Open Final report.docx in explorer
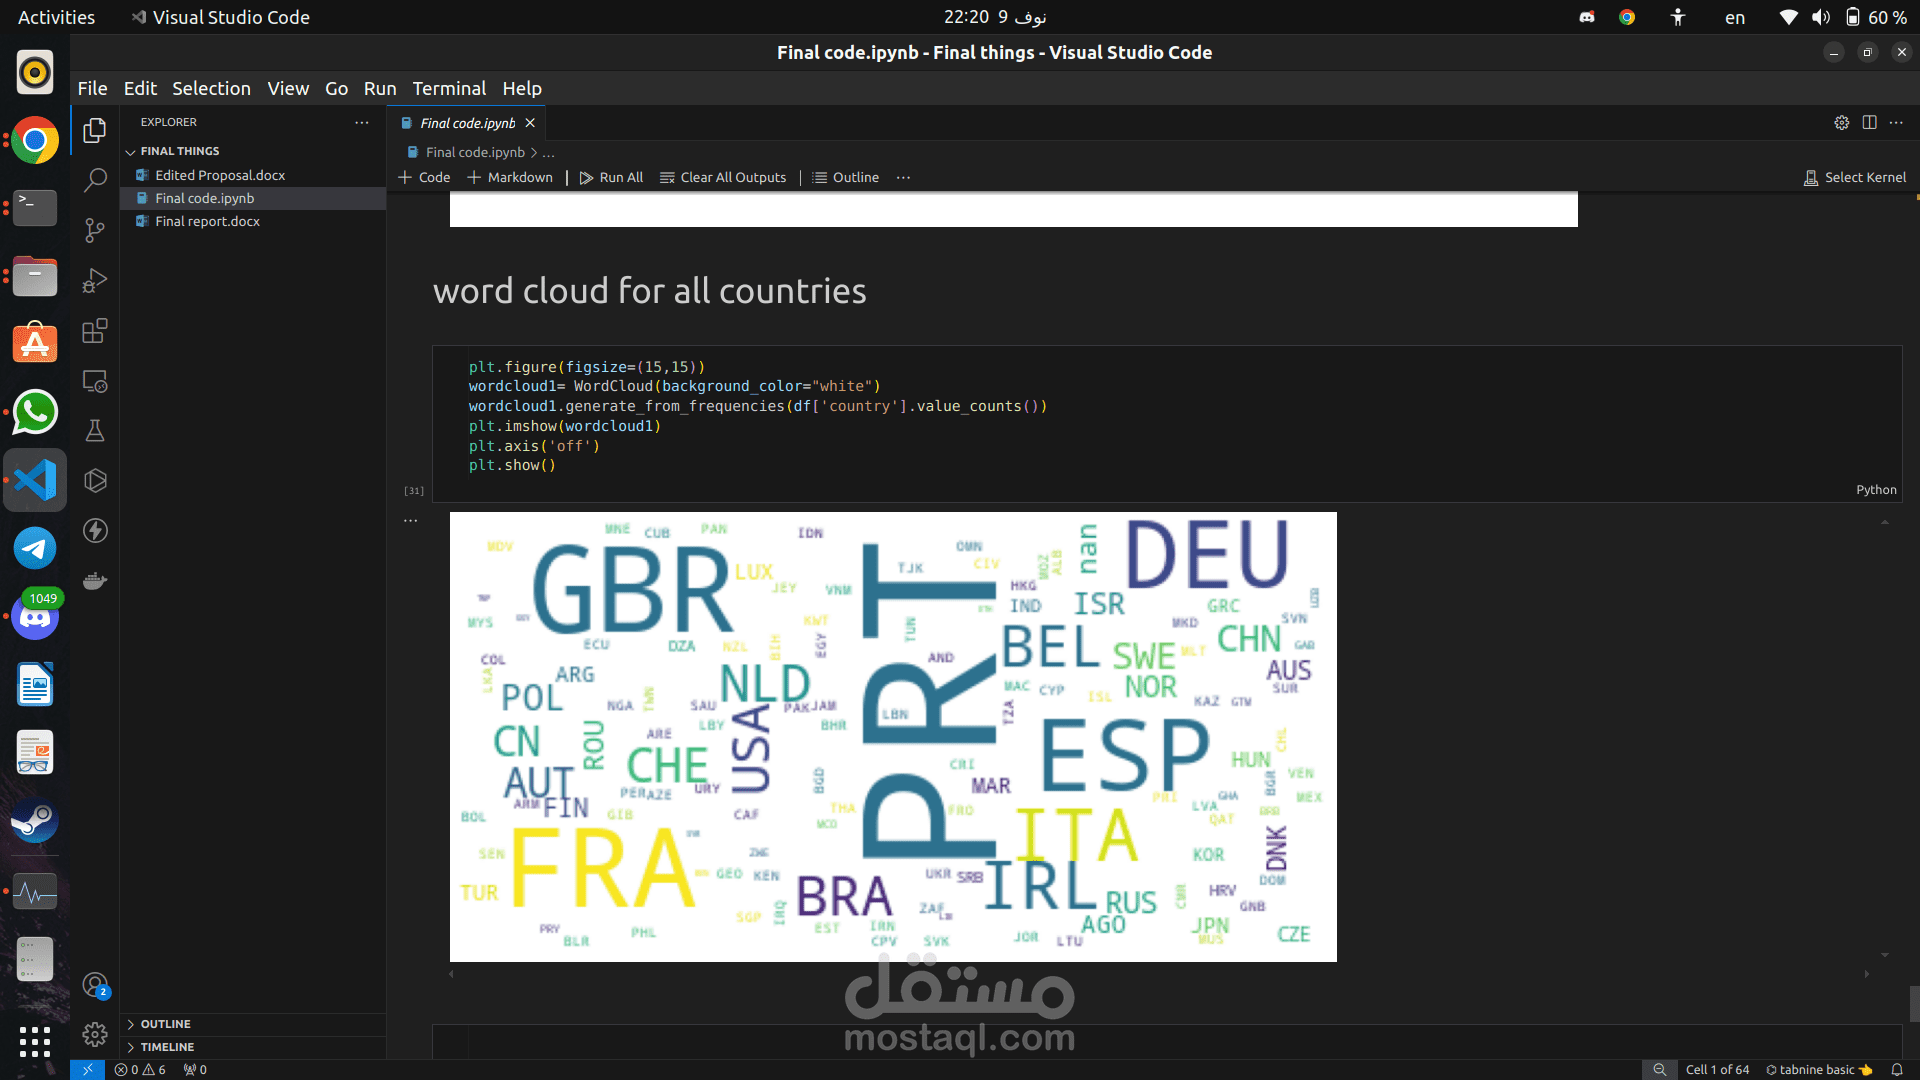The height and width of the screenshot is (1080, 1920). [x=207, y=221]
